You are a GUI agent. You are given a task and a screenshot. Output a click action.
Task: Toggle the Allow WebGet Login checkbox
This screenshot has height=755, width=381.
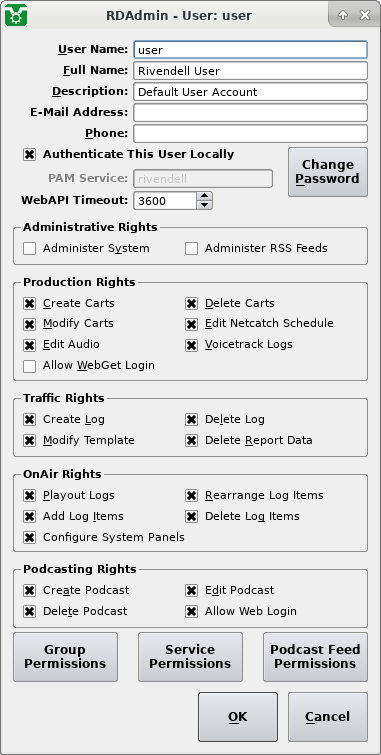pyautogui.click(x=30, y=366)
